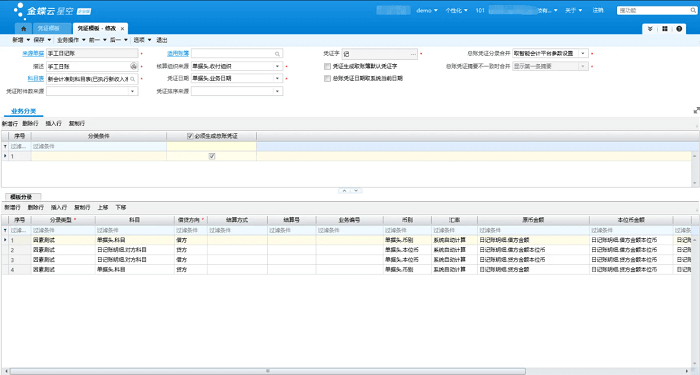Click the 分录类型 column header
This screenshot has width=700, height=375.
click(x=63, y=220)
